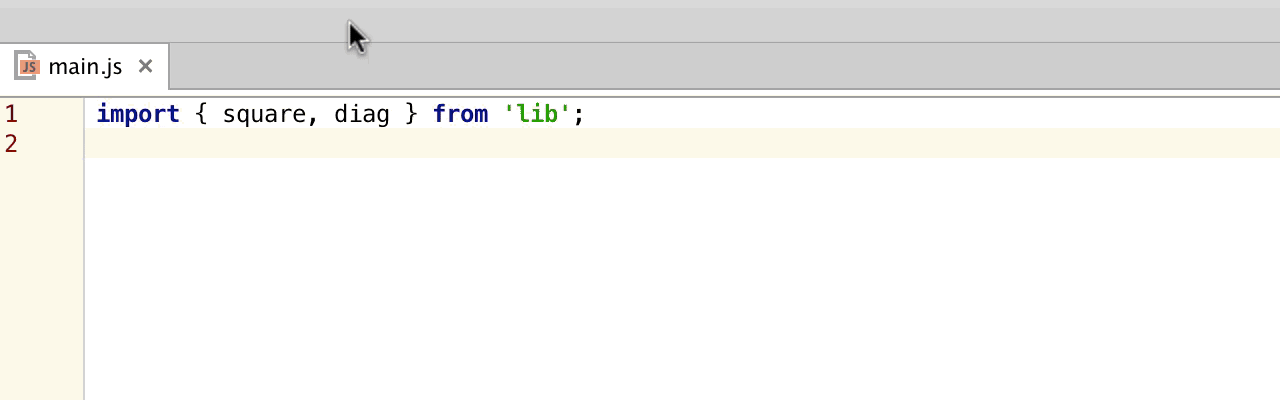Click the comma after square
The image size is (1280, 400).
313,116
